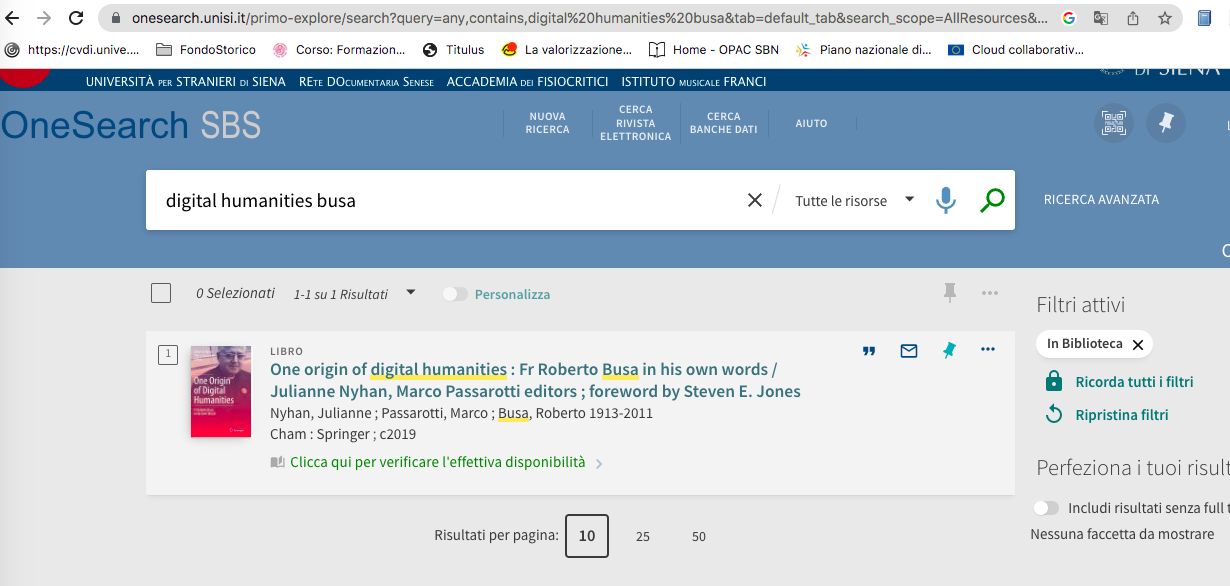Open the book cover thumbnail of One Origin

[221, 391]
